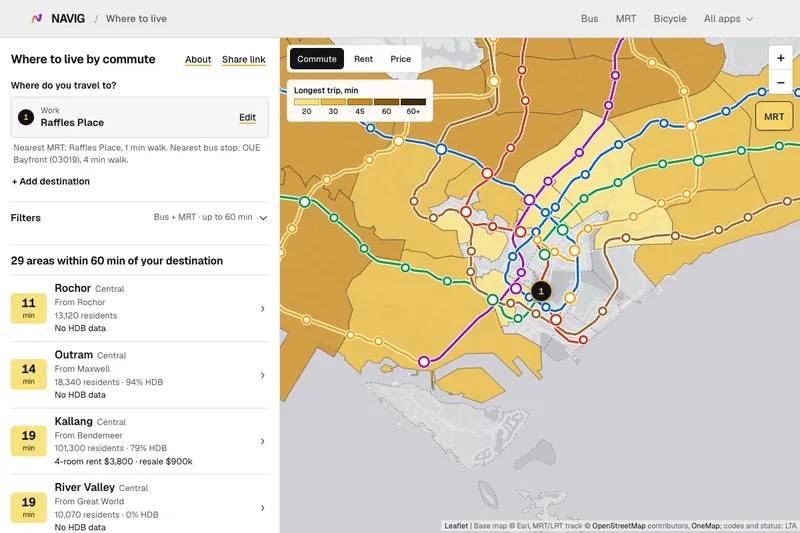Viewport: 800px width, 533px height.
Task: Click the Rochor area title
Action: [72, 288]
